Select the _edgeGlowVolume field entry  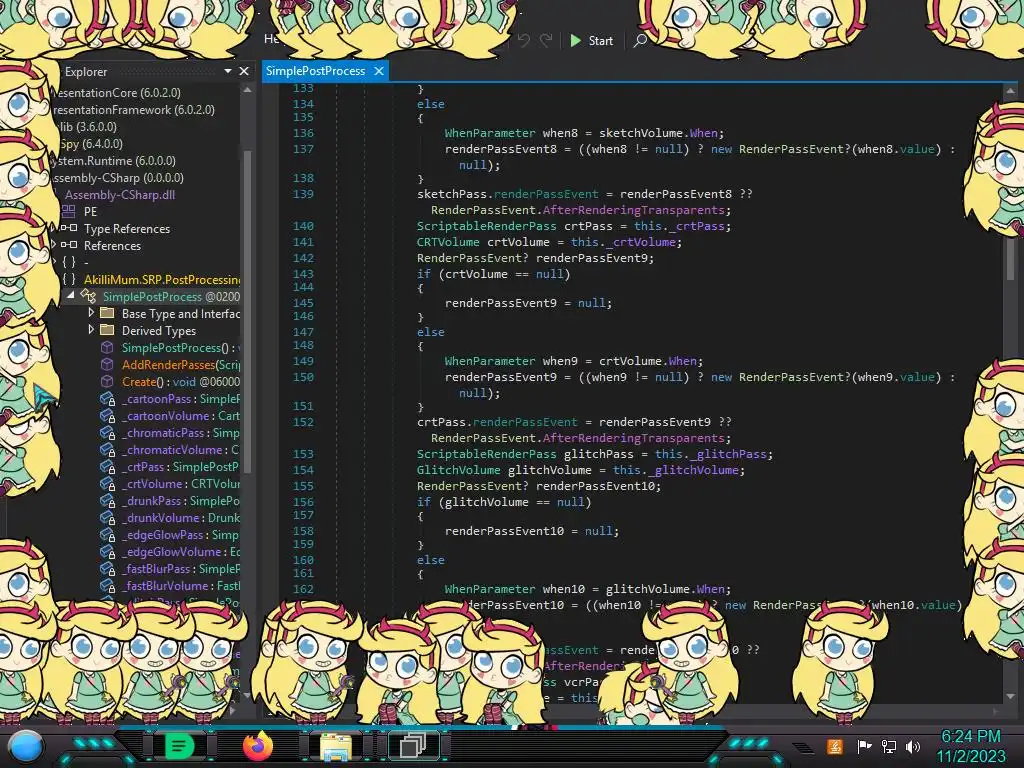pos(181,551)
